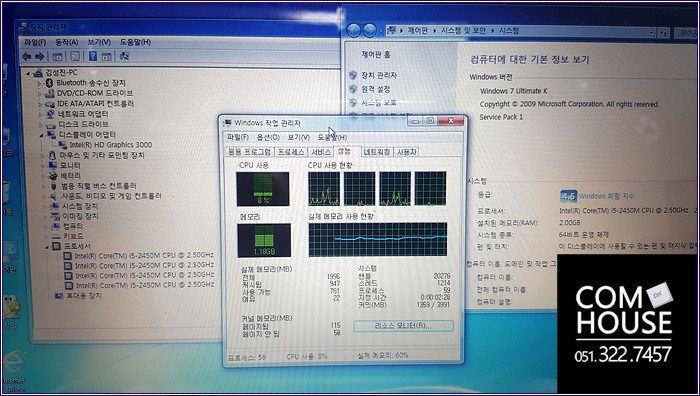
Task: Click Back button in the System window
Action: 354,30
